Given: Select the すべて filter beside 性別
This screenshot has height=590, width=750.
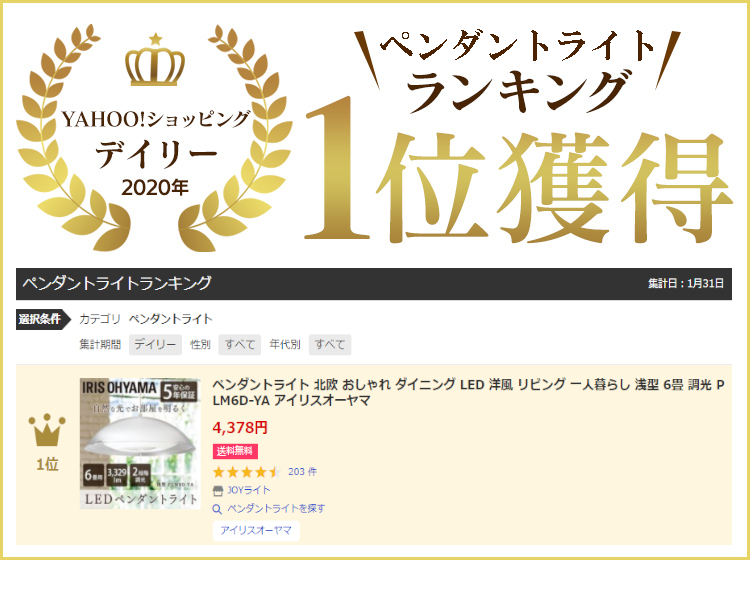Looking at the screenshot, I should (240, 345).
